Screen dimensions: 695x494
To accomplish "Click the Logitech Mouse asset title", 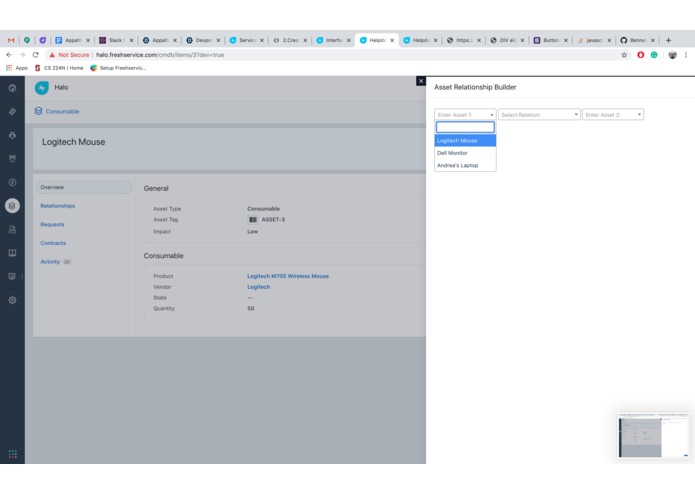I will pyautogui.click(x=74, y=142).
